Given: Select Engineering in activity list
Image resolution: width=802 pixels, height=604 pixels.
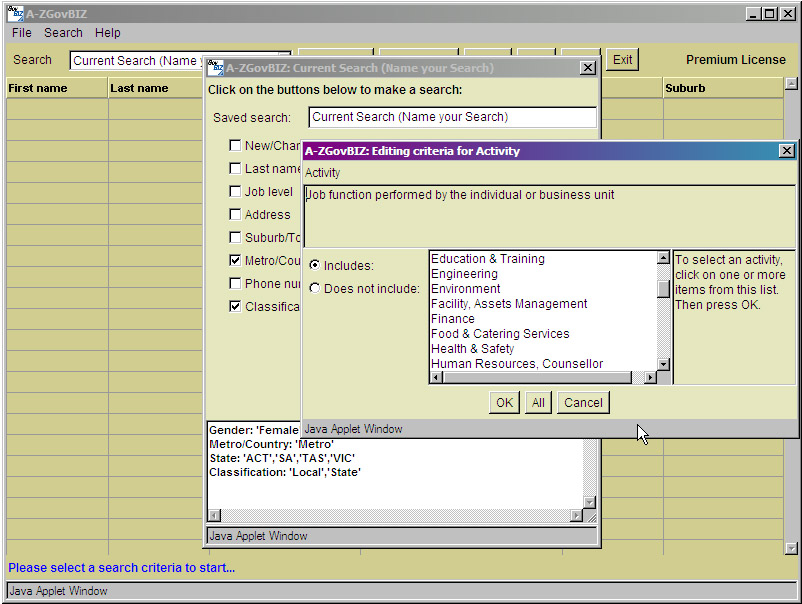Looking at the screenshot, I should (x=543, y=274).
